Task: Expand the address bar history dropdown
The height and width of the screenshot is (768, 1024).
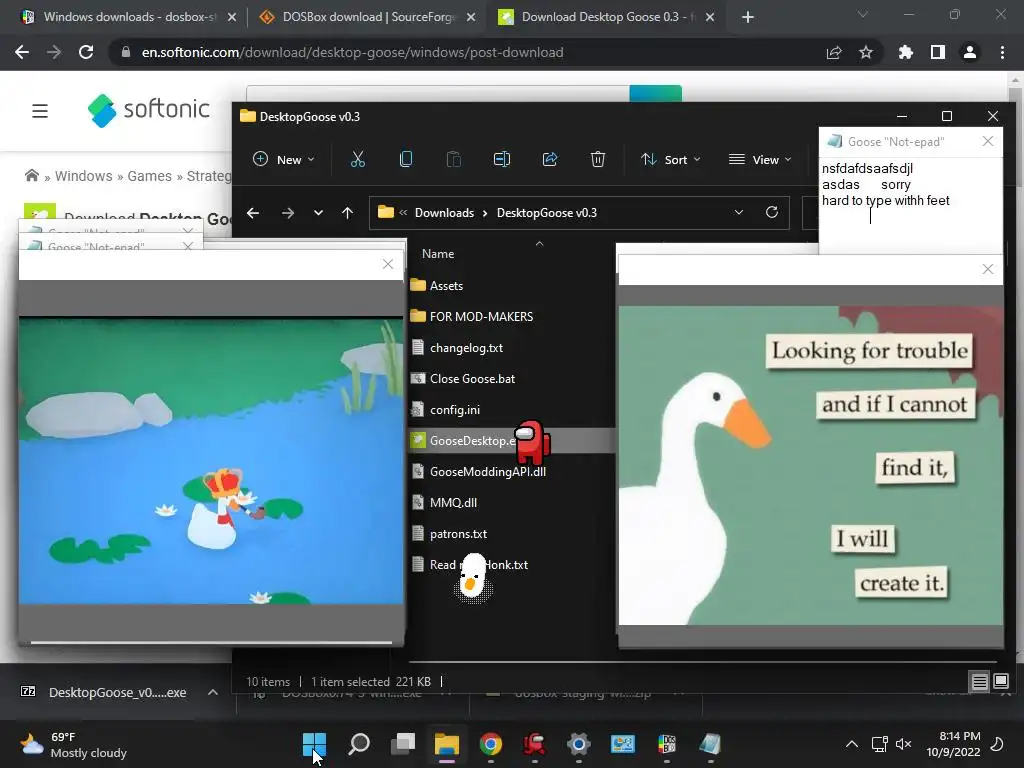Action: 739,212
